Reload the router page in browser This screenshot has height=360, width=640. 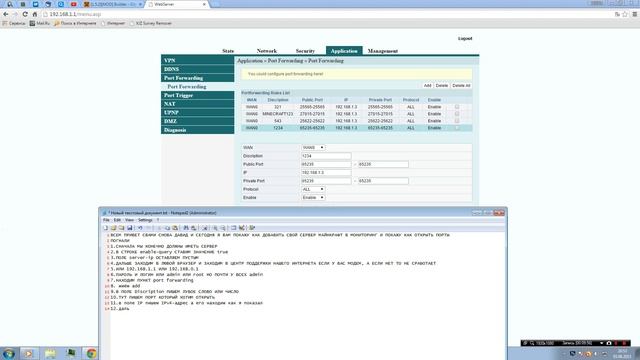tap(25, 14)
